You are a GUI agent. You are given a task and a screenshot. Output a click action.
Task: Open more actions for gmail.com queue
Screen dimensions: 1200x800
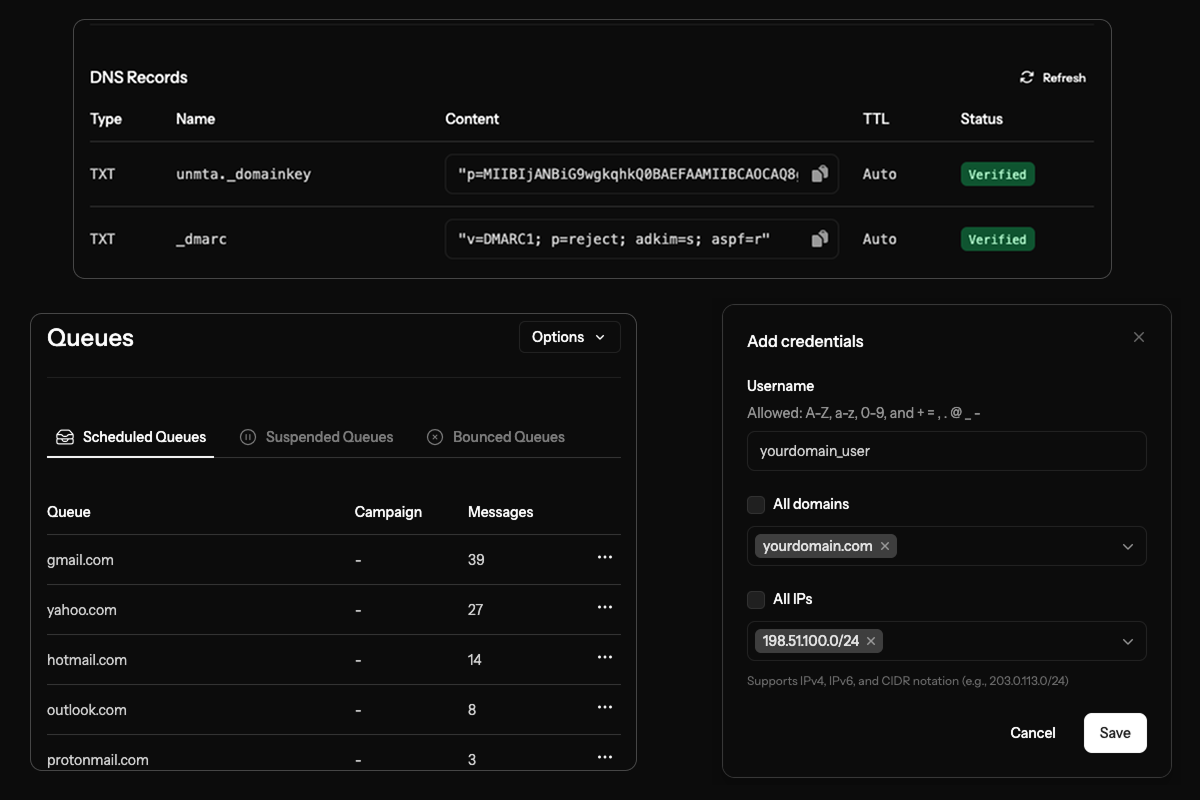click(604, 558)
